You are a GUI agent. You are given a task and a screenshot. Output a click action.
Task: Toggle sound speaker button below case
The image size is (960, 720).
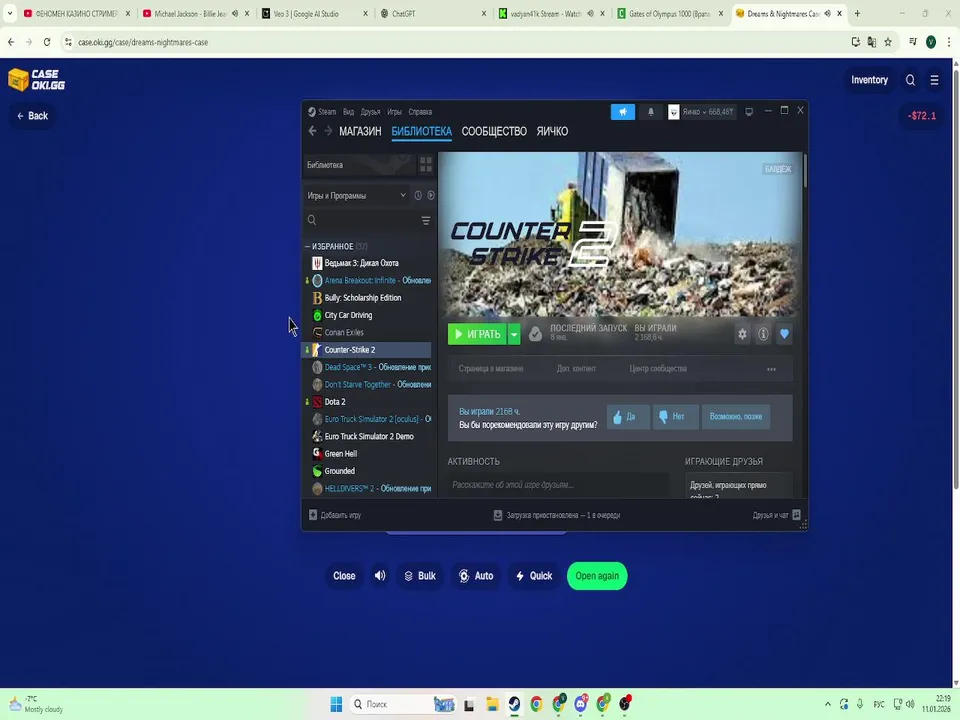pos(380,576)
